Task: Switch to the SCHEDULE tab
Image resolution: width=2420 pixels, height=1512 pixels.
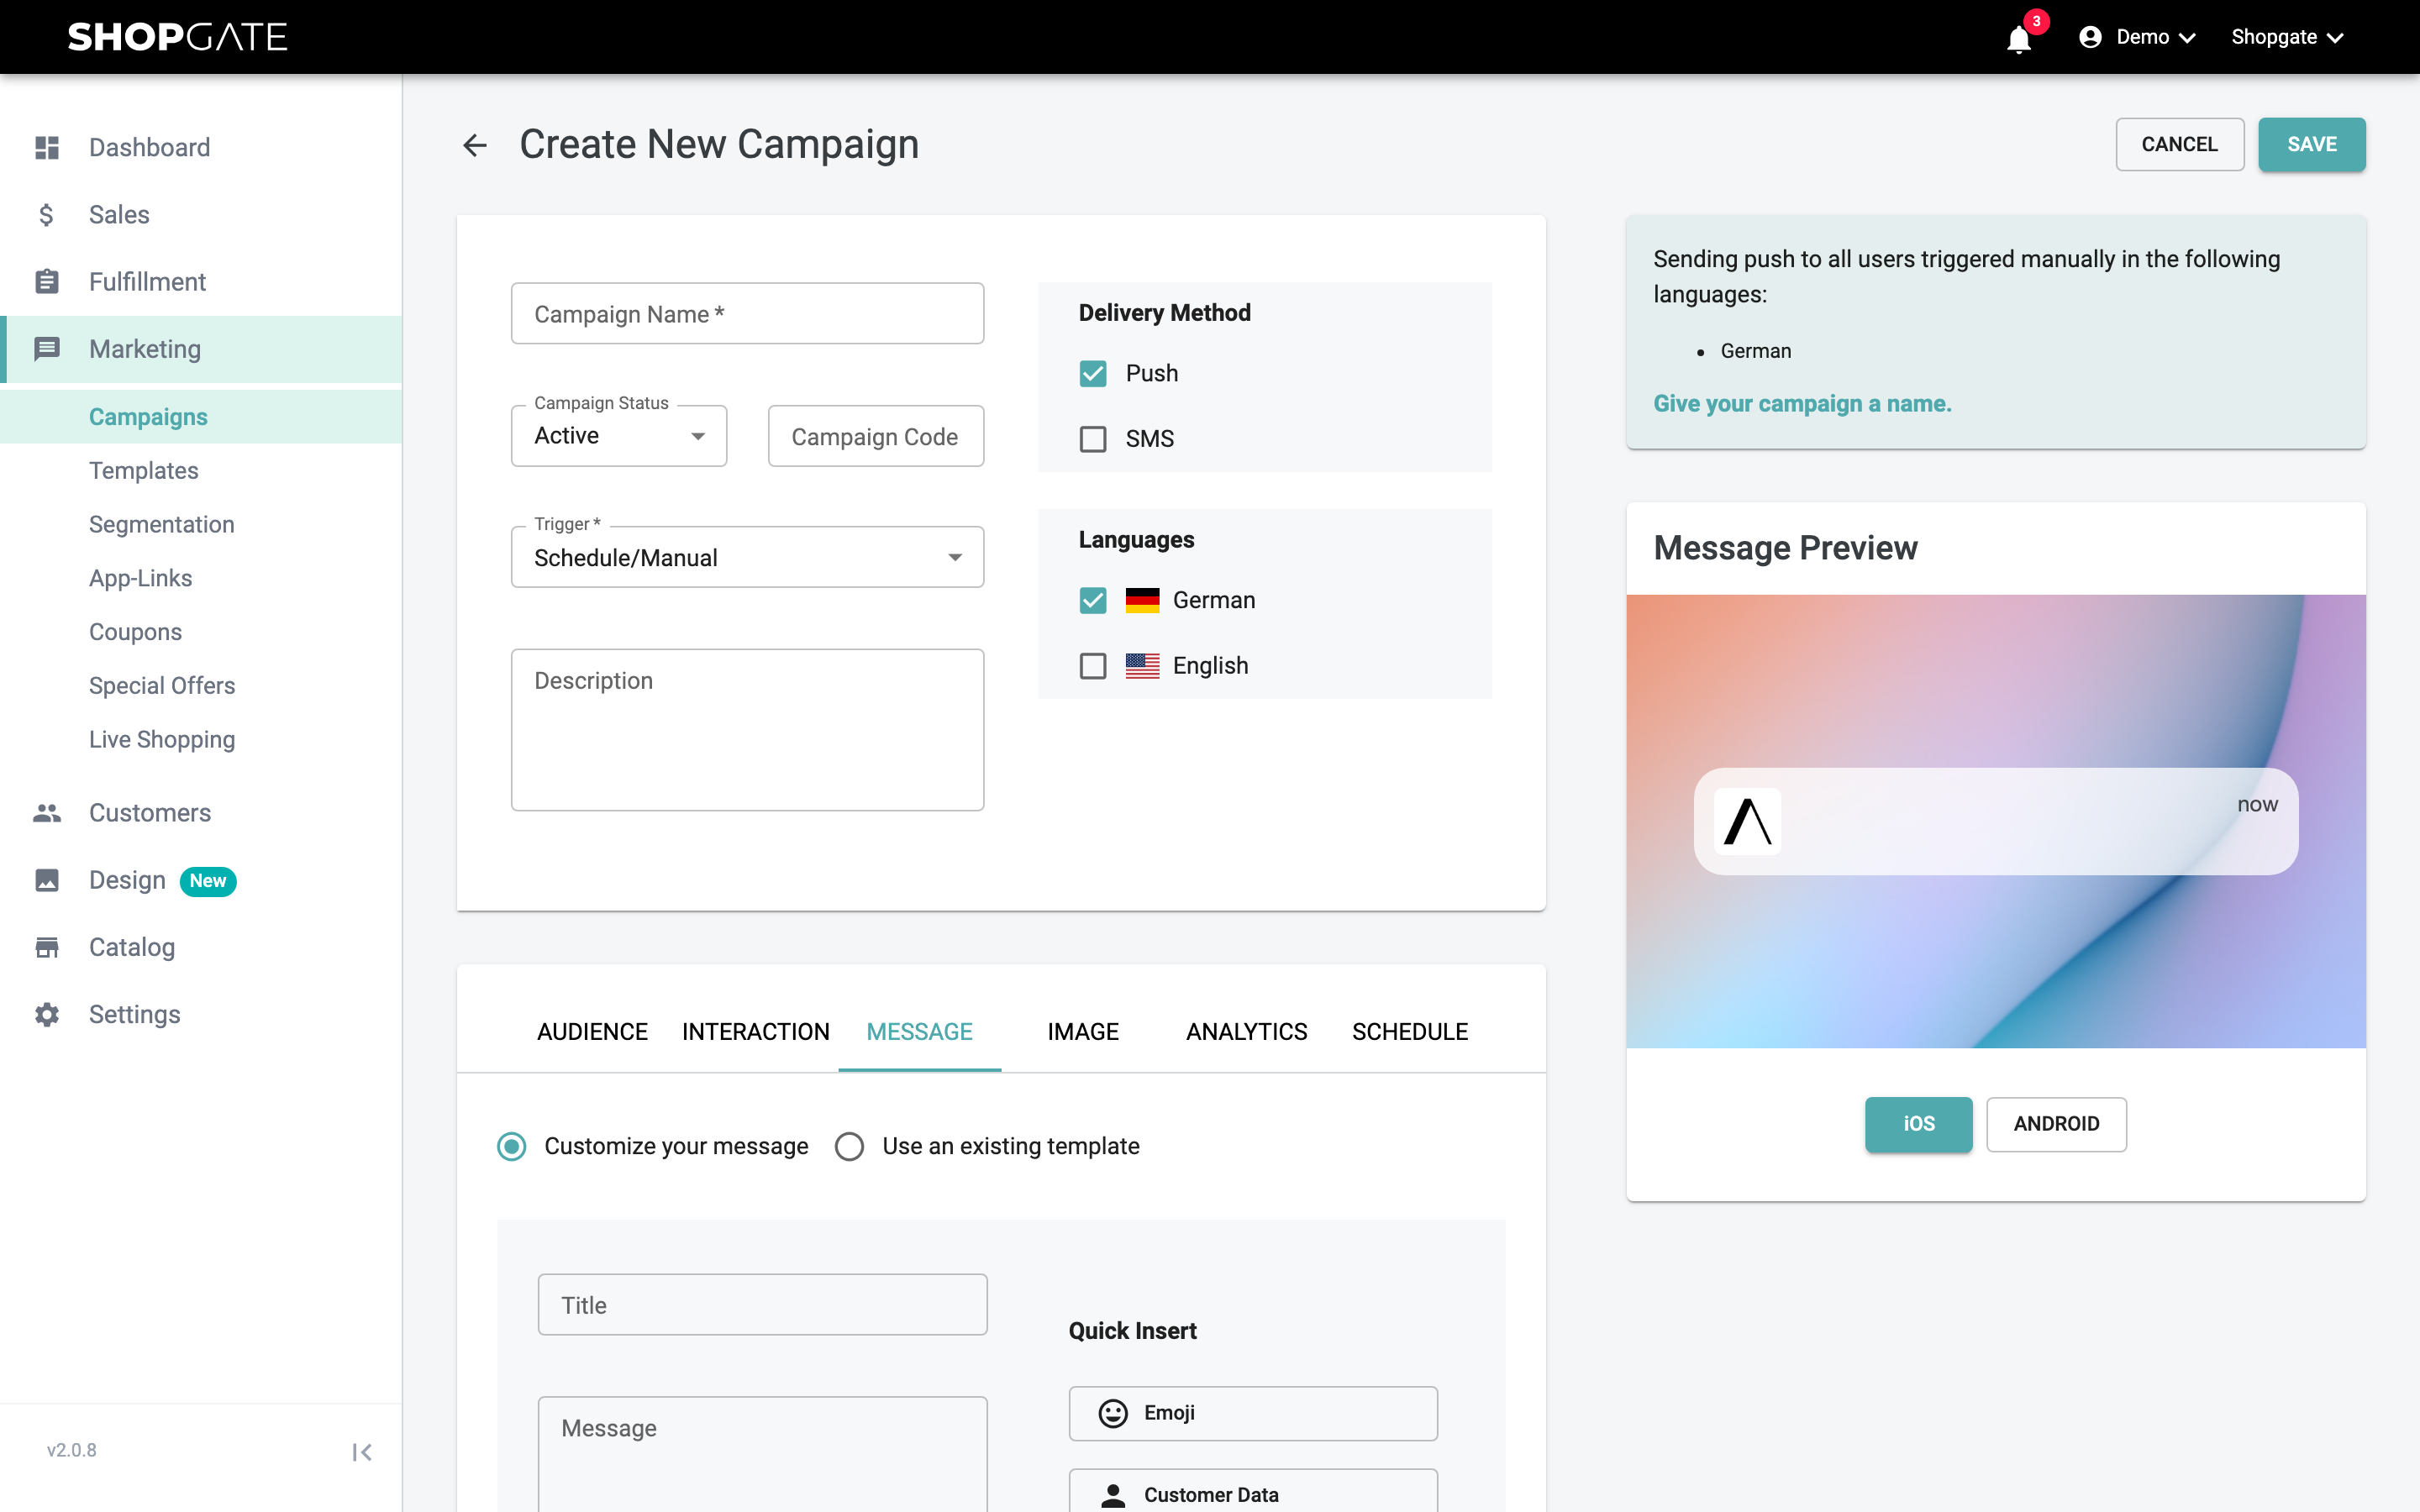Action: pos(1410,1031)
